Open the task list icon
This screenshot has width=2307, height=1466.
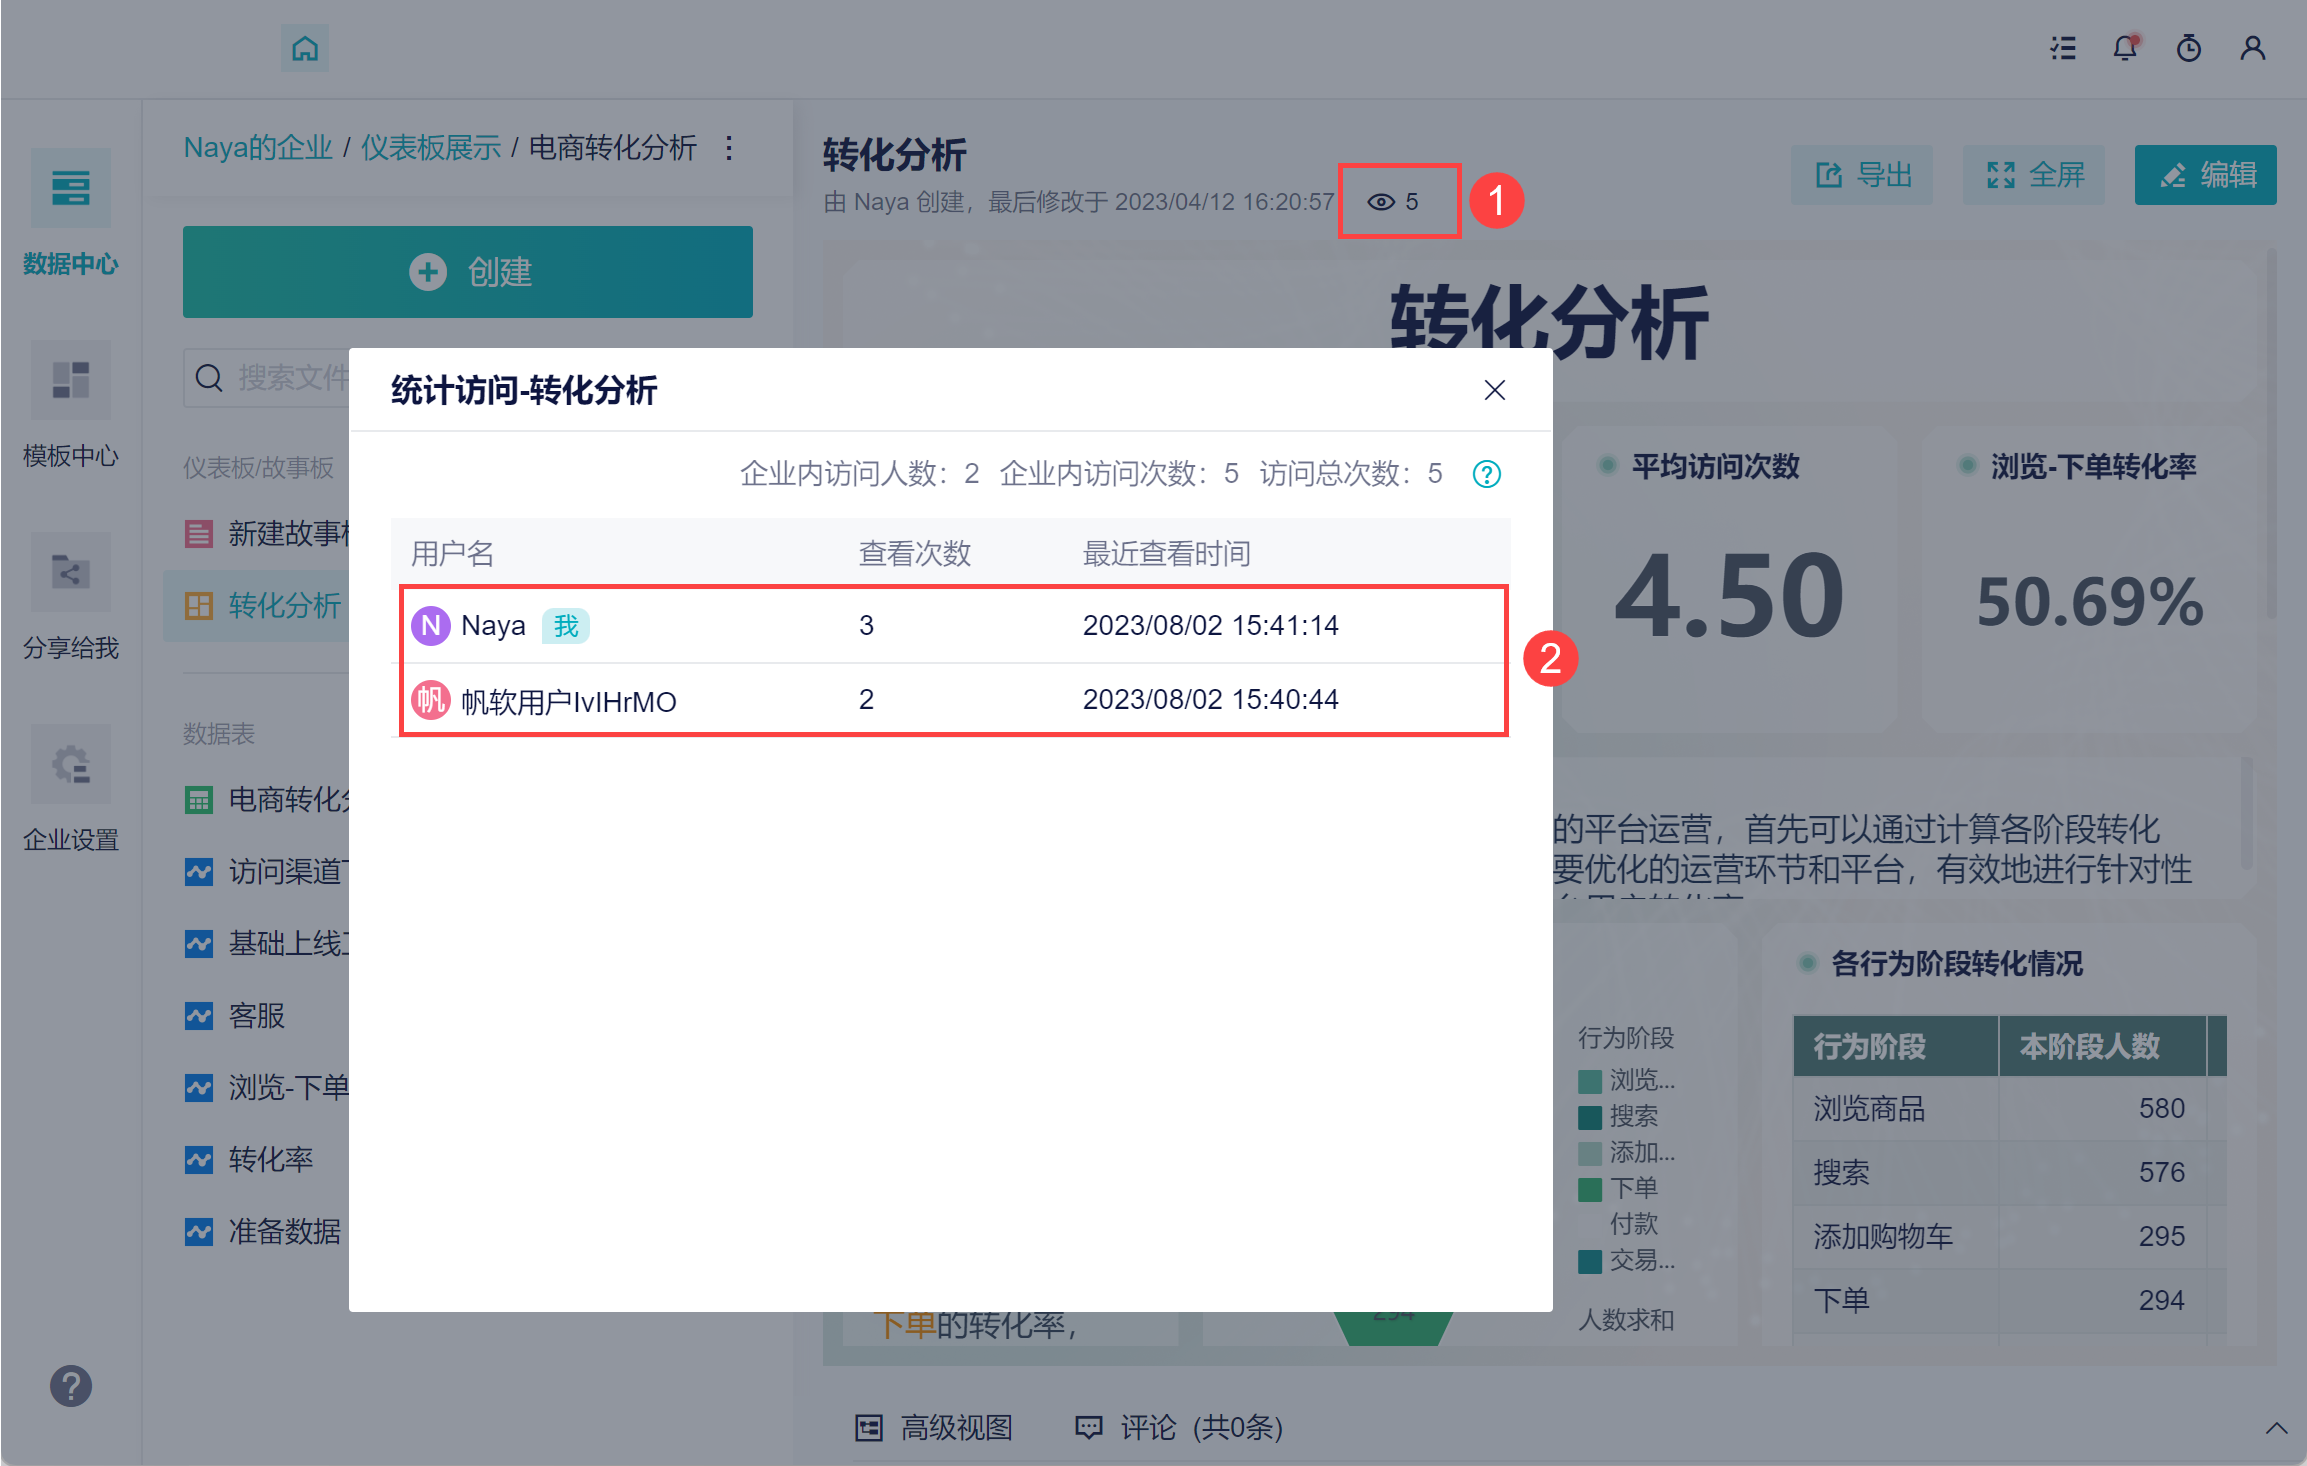click(2062, 48)
